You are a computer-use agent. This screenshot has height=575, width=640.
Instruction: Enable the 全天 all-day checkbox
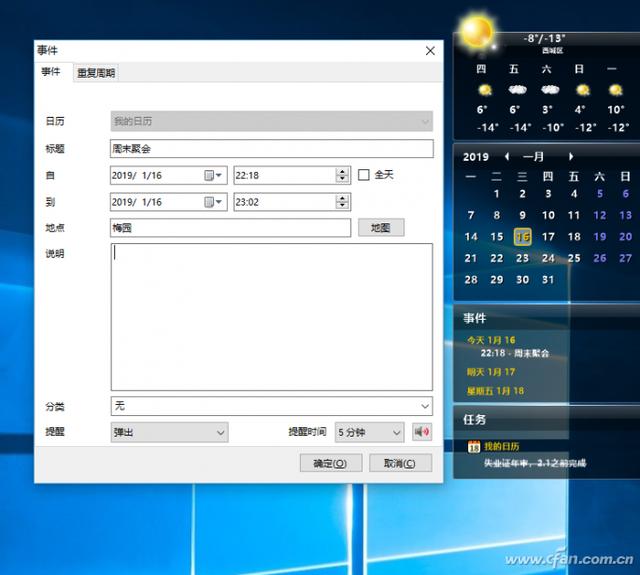click(x=364, y=175)
